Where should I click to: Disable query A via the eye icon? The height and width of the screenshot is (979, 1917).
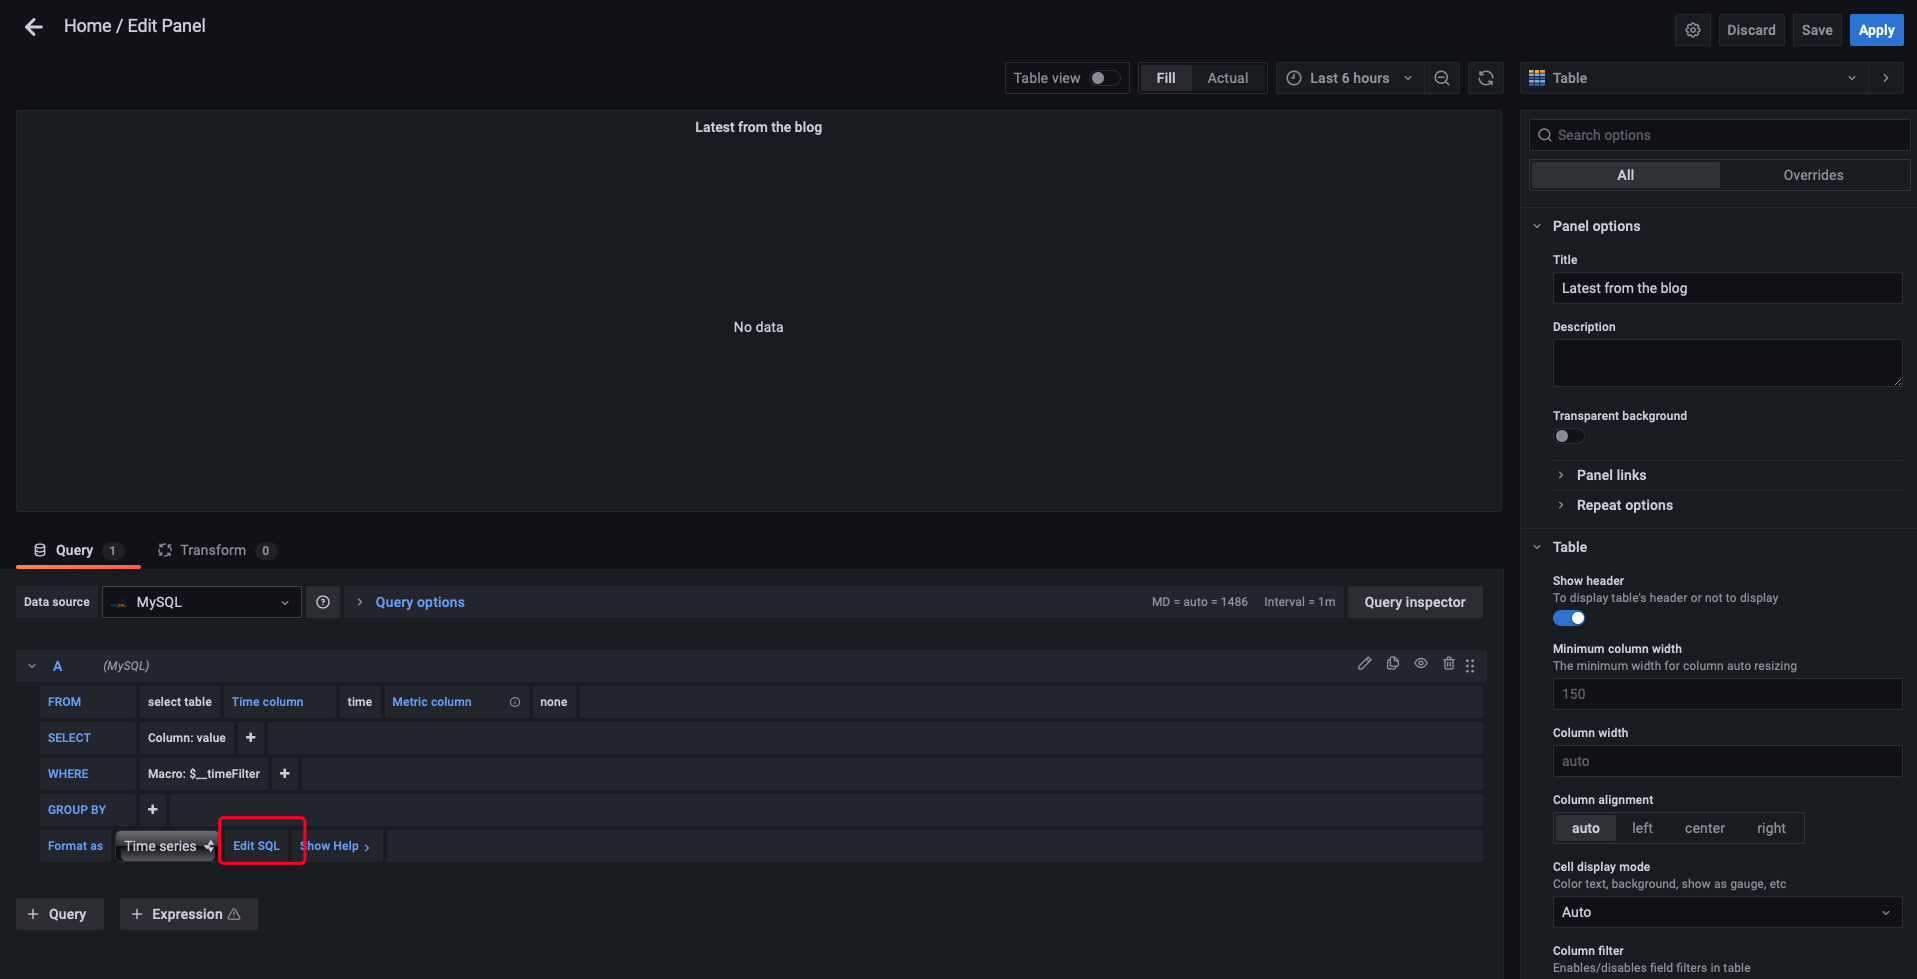click(1421, 663)
